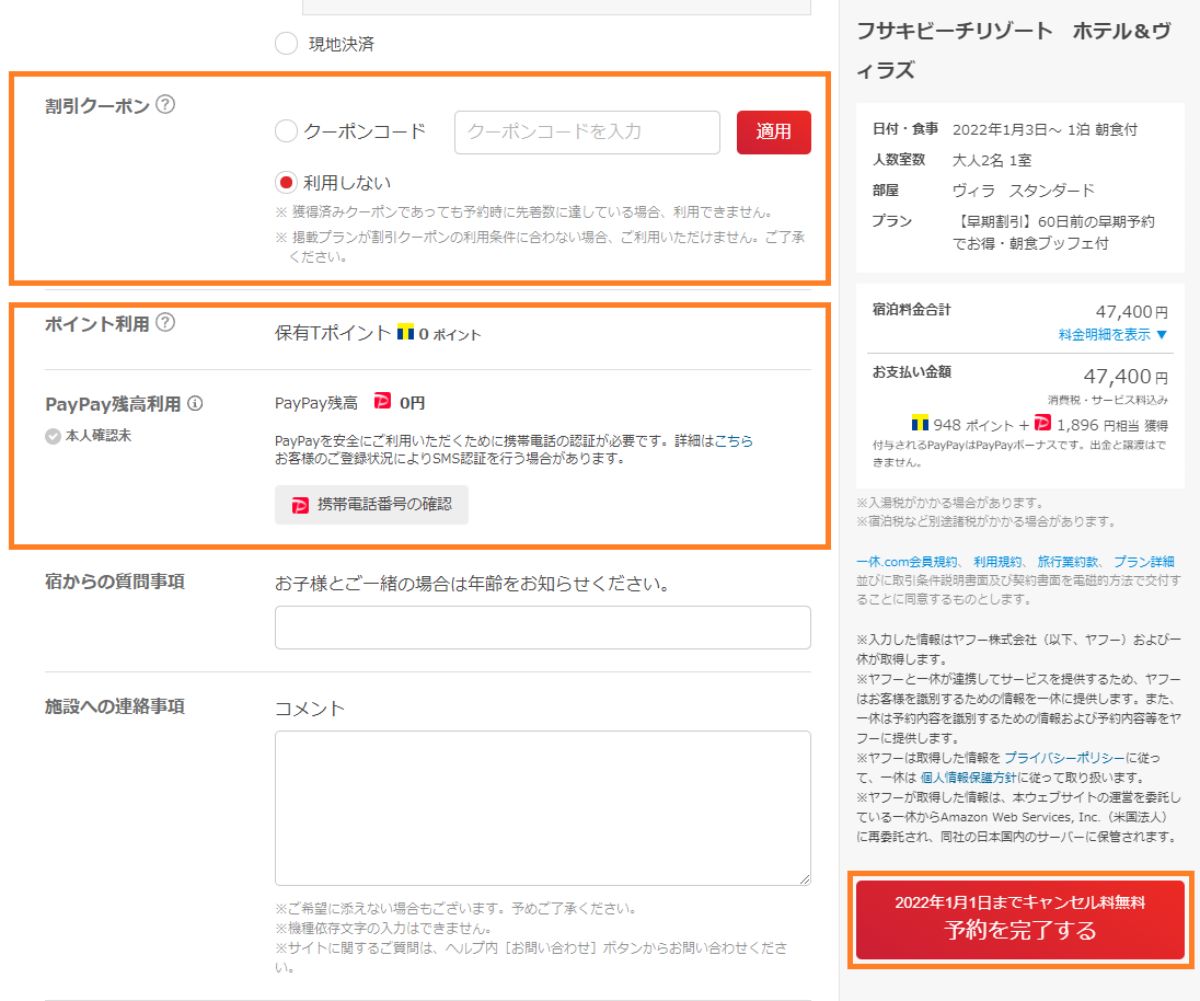Select the クーポンコード radio button
Image resolution: width=1200 pixels, height=1001 pixels.
pyautogui.click(x=286, y=131)
